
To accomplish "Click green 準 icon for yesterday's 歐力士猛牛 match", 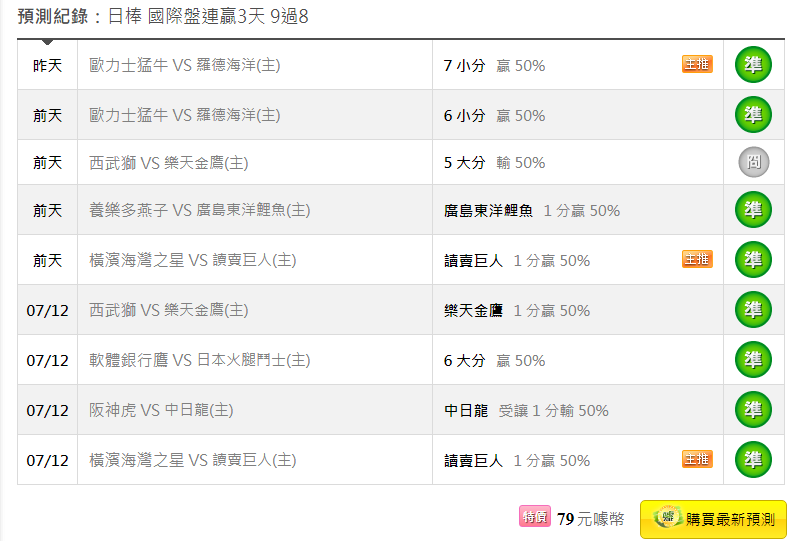I will (753, 65).
